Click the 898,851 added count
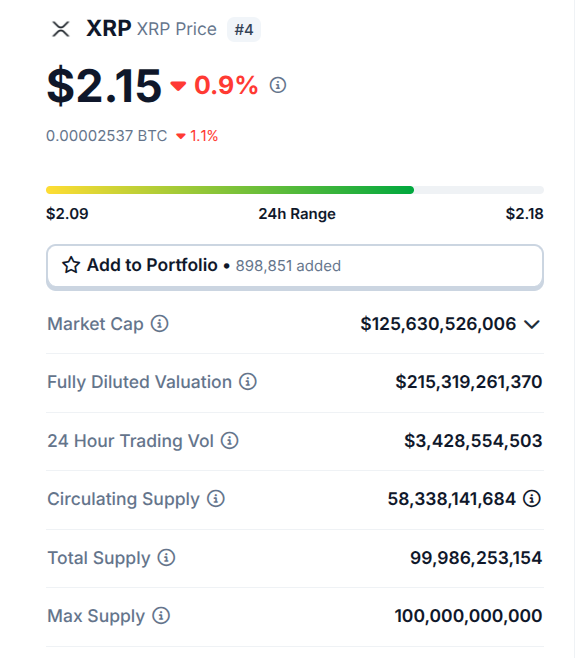Image resolution: width=576 pixels, height=658 pixels. tap(288, 266)
